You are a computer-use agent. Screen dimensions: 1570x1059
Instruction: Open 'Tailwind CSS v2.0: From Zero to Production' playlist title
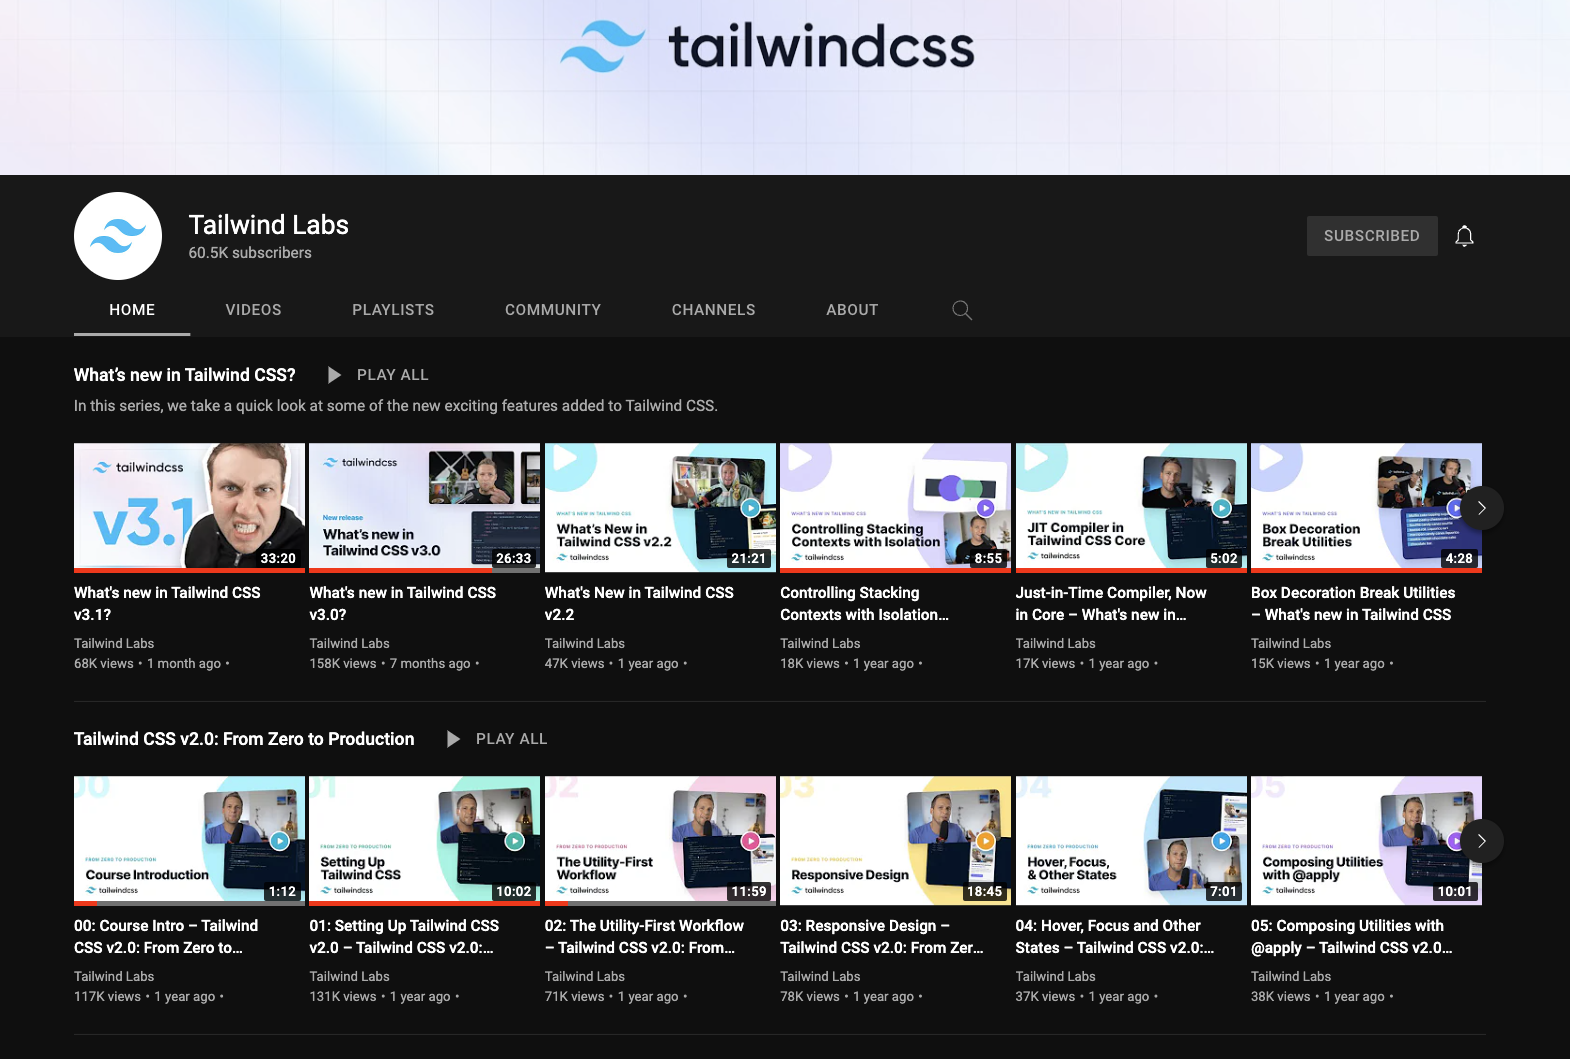244,739
